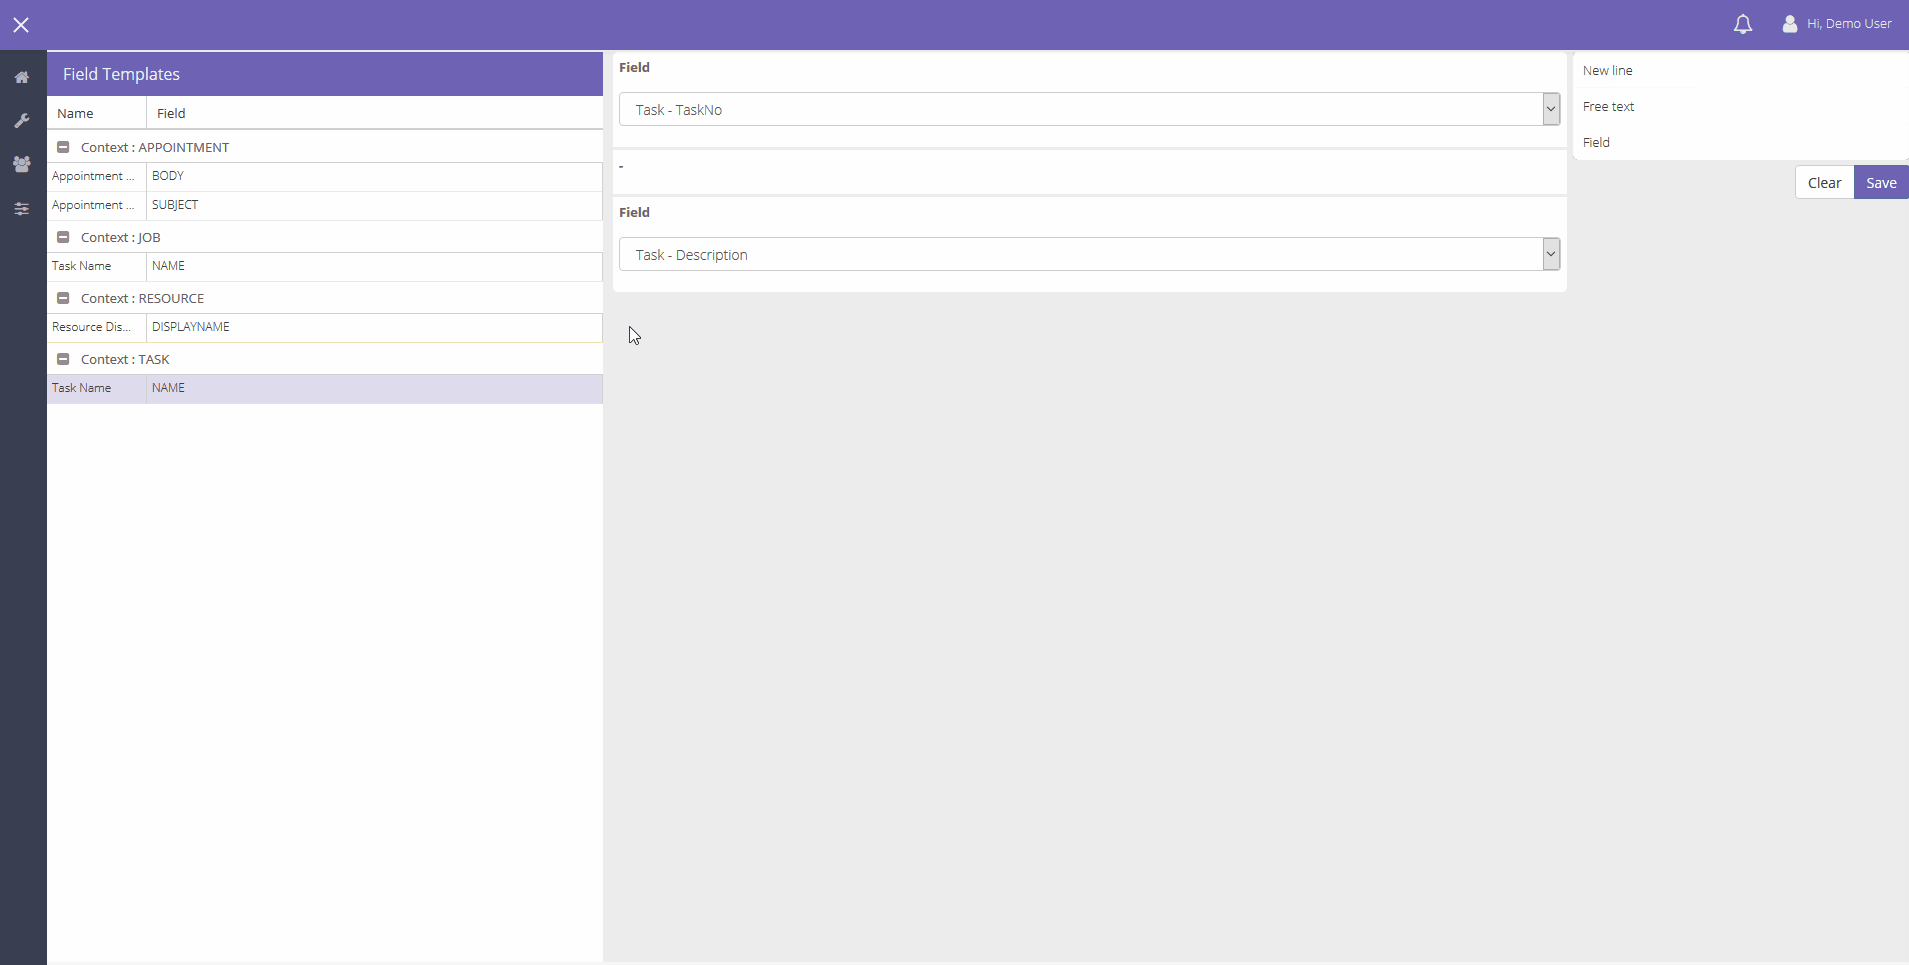
Task: Add a New line element
Action: tap(1607, 71)
